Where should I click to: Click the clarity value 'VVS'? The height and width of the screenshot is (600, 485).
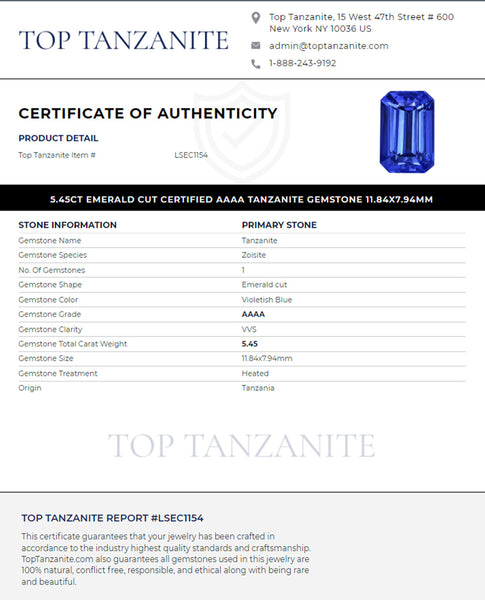(x=249, y=329)
